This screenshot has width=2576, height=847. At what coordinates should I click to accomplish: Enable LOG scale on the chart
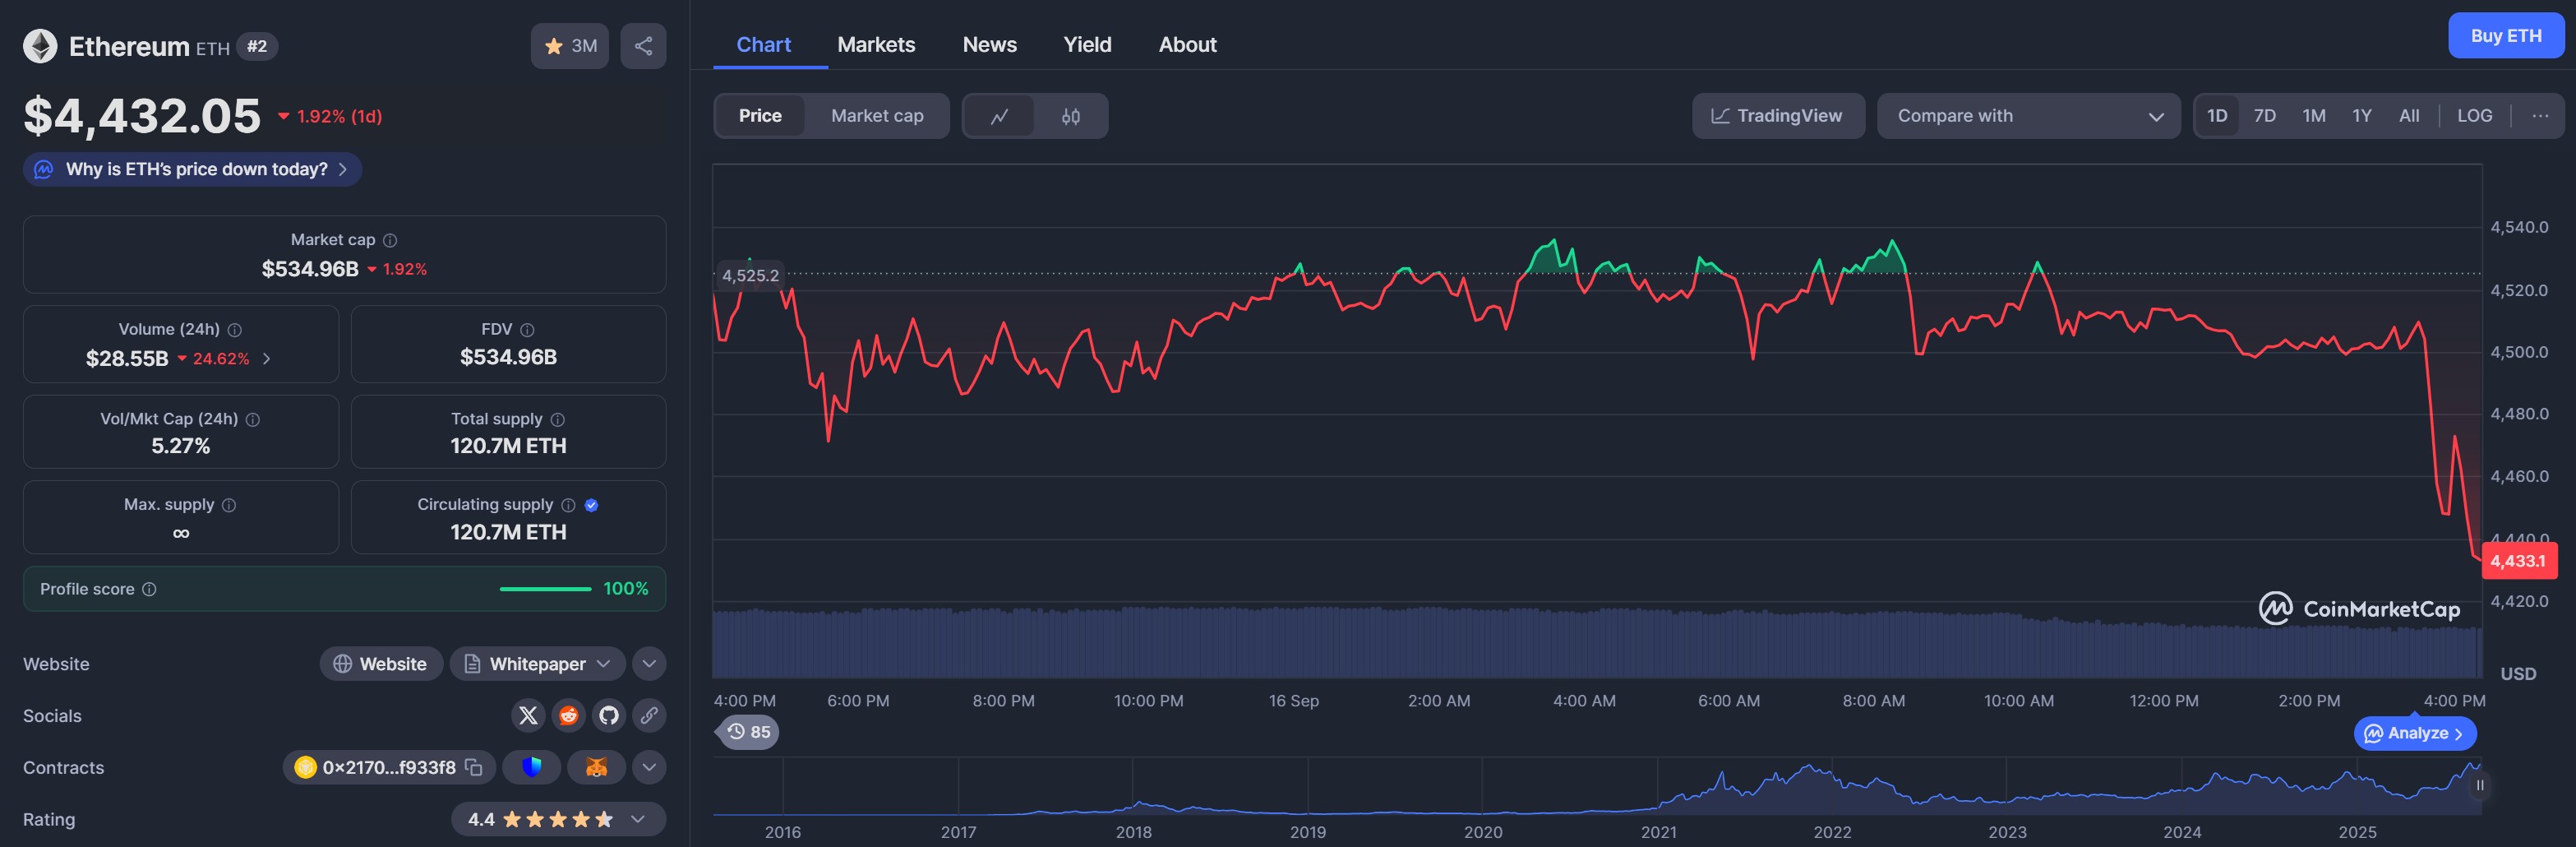click(x=2474, y=116)
